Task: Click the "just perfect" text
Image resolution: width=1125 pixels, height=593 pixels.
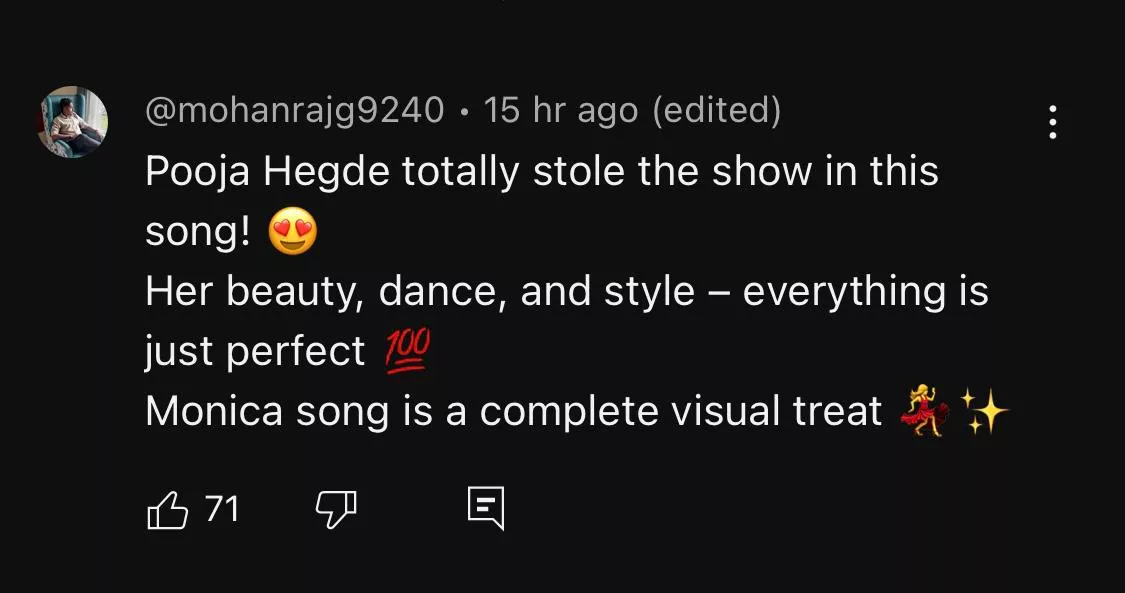Action: (255, 352)
